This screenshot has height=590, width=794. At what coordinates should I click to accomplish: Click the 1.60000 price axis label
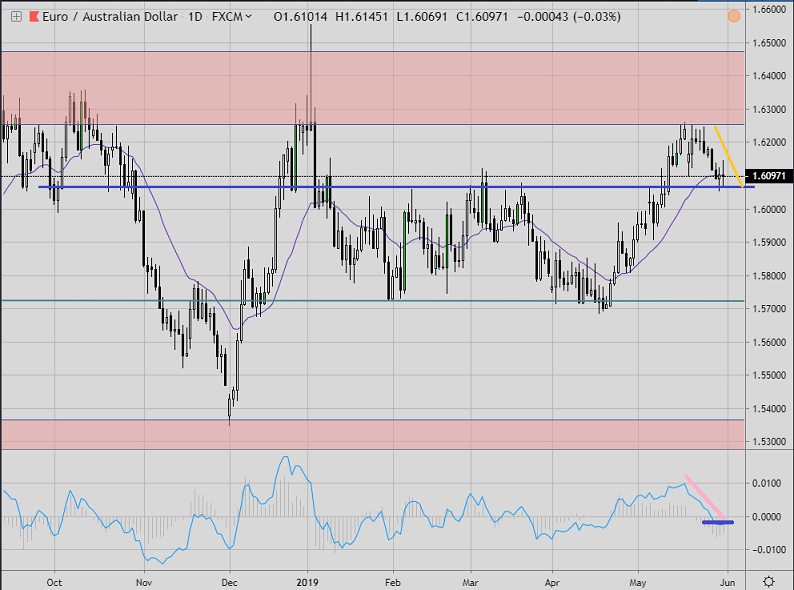769,209
